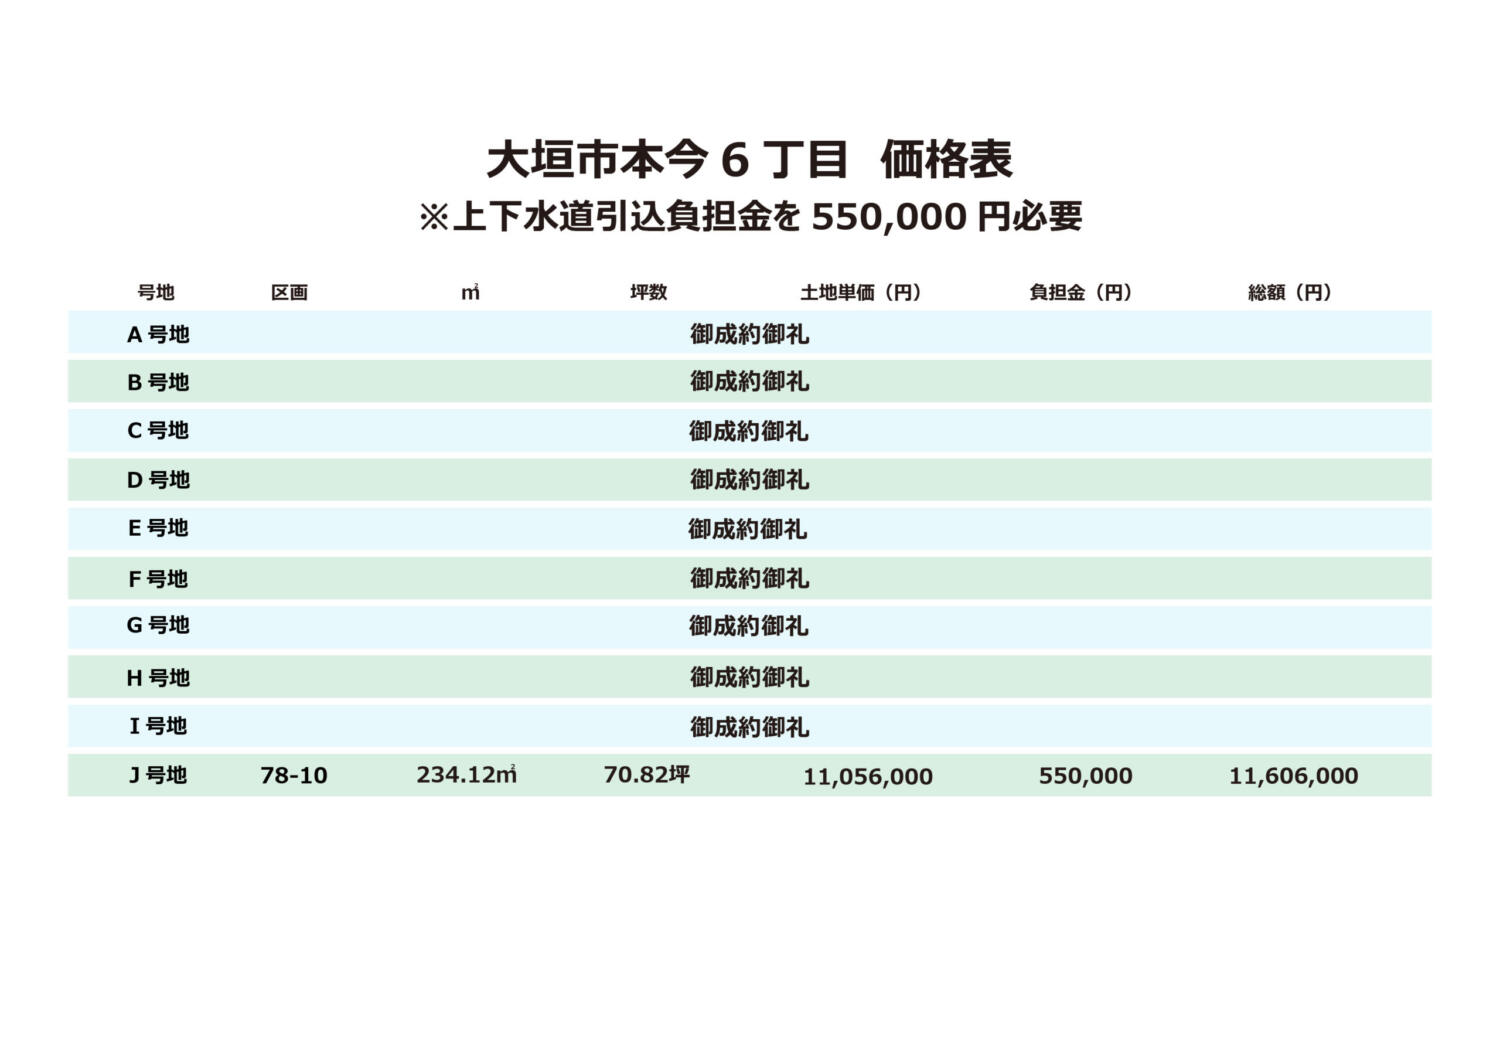Click 御成約御礼 in the B号地 row
The image size is (1500, 1061).
point(749,382)
